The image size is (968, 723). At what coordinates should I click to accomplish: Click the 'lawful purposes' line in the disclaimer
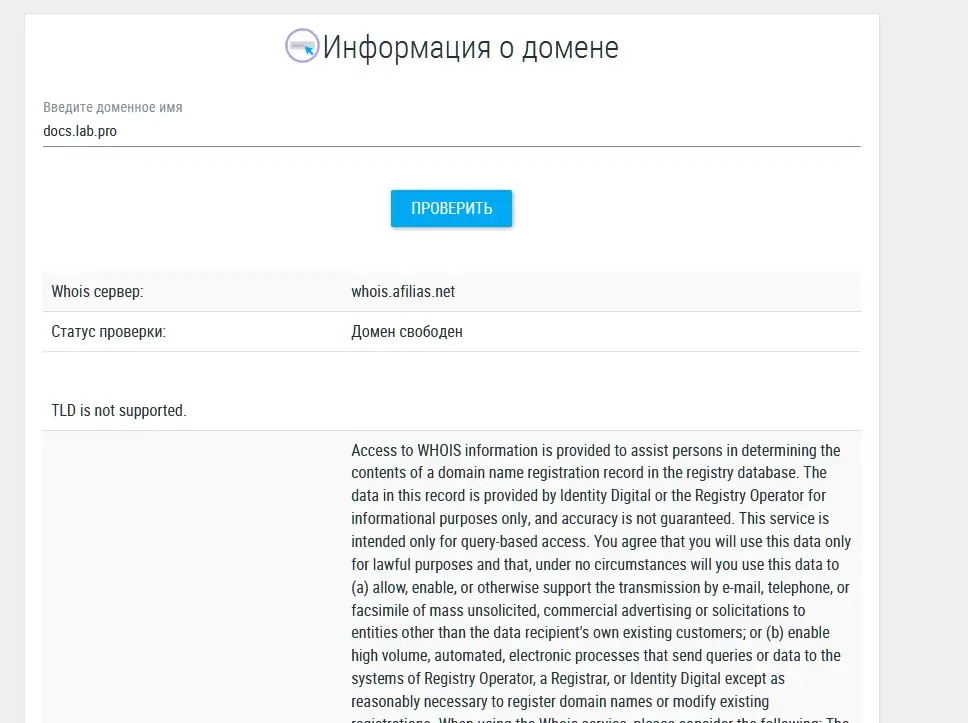click(x=595, y=564)
